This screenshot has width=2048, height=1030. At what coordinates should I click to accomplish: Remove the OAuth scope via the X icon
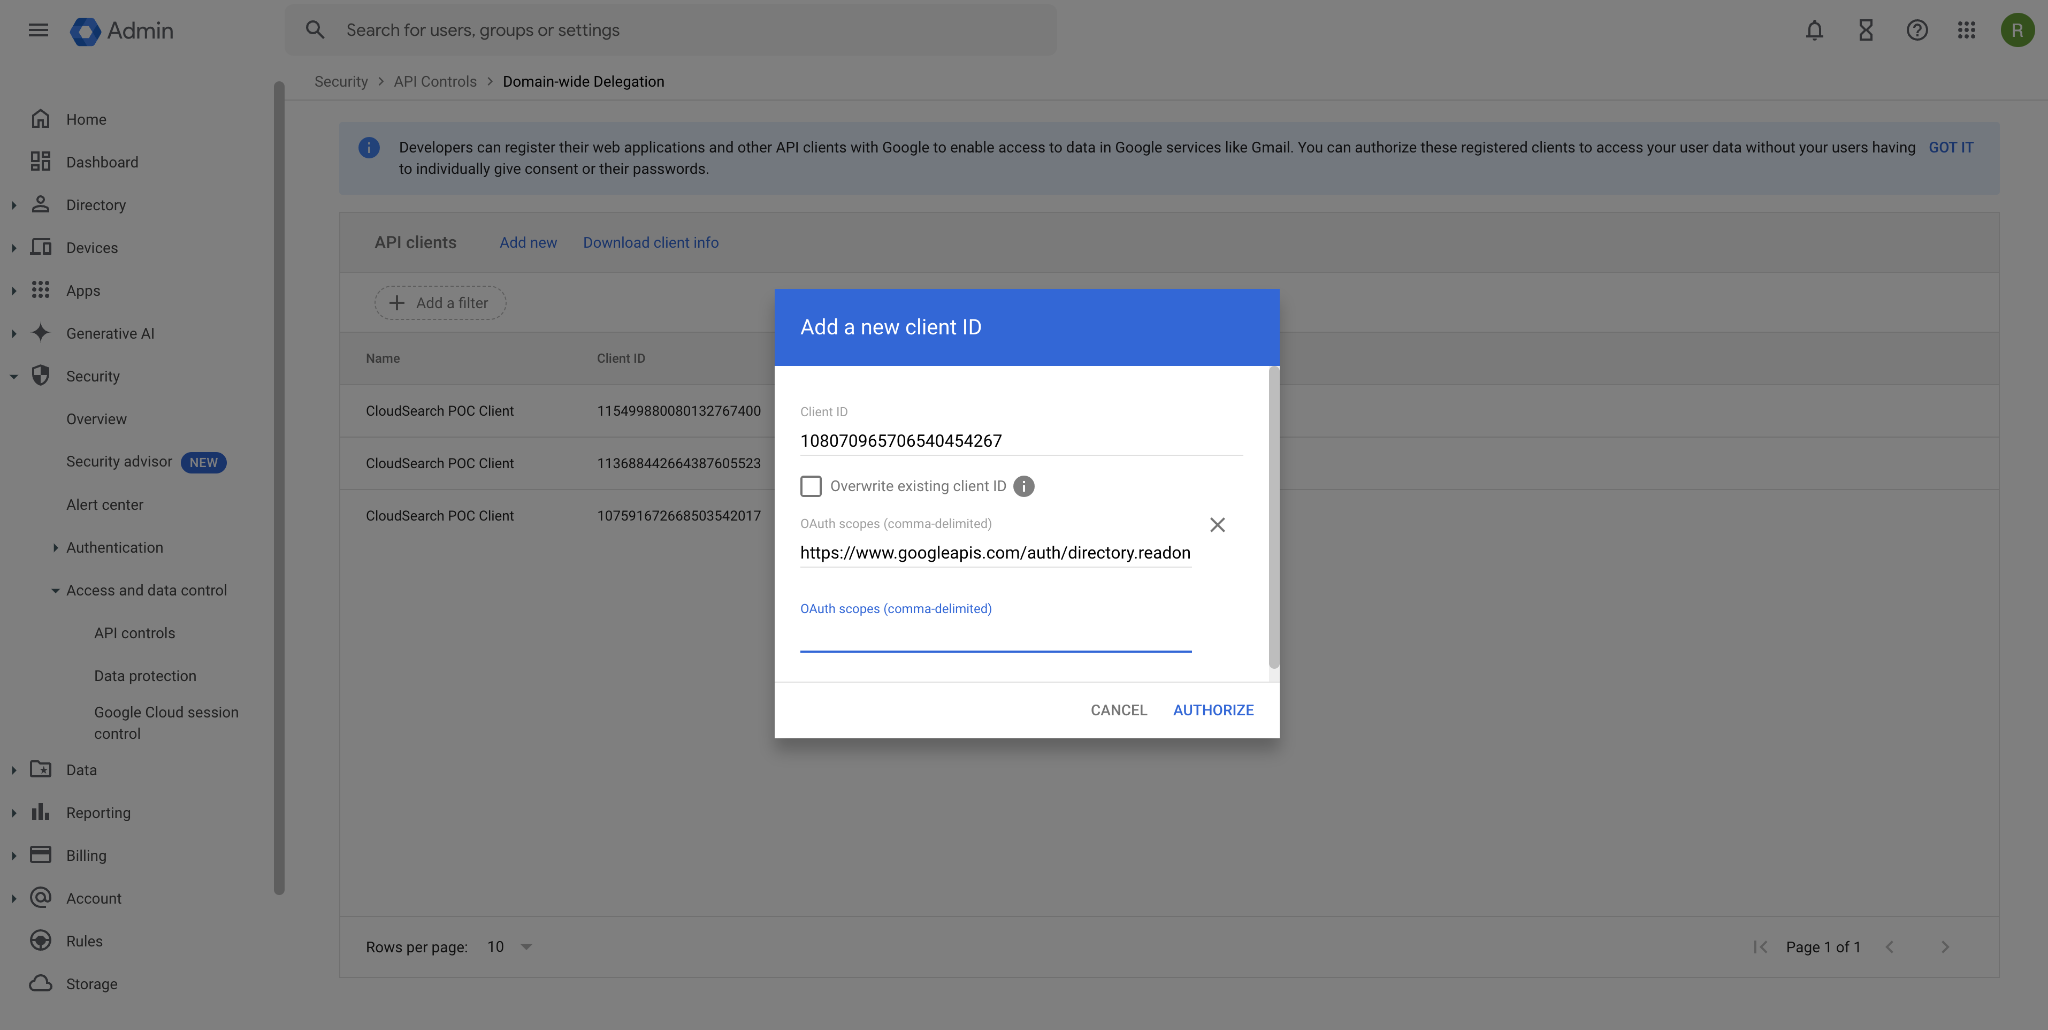[x=1217, y=524]
